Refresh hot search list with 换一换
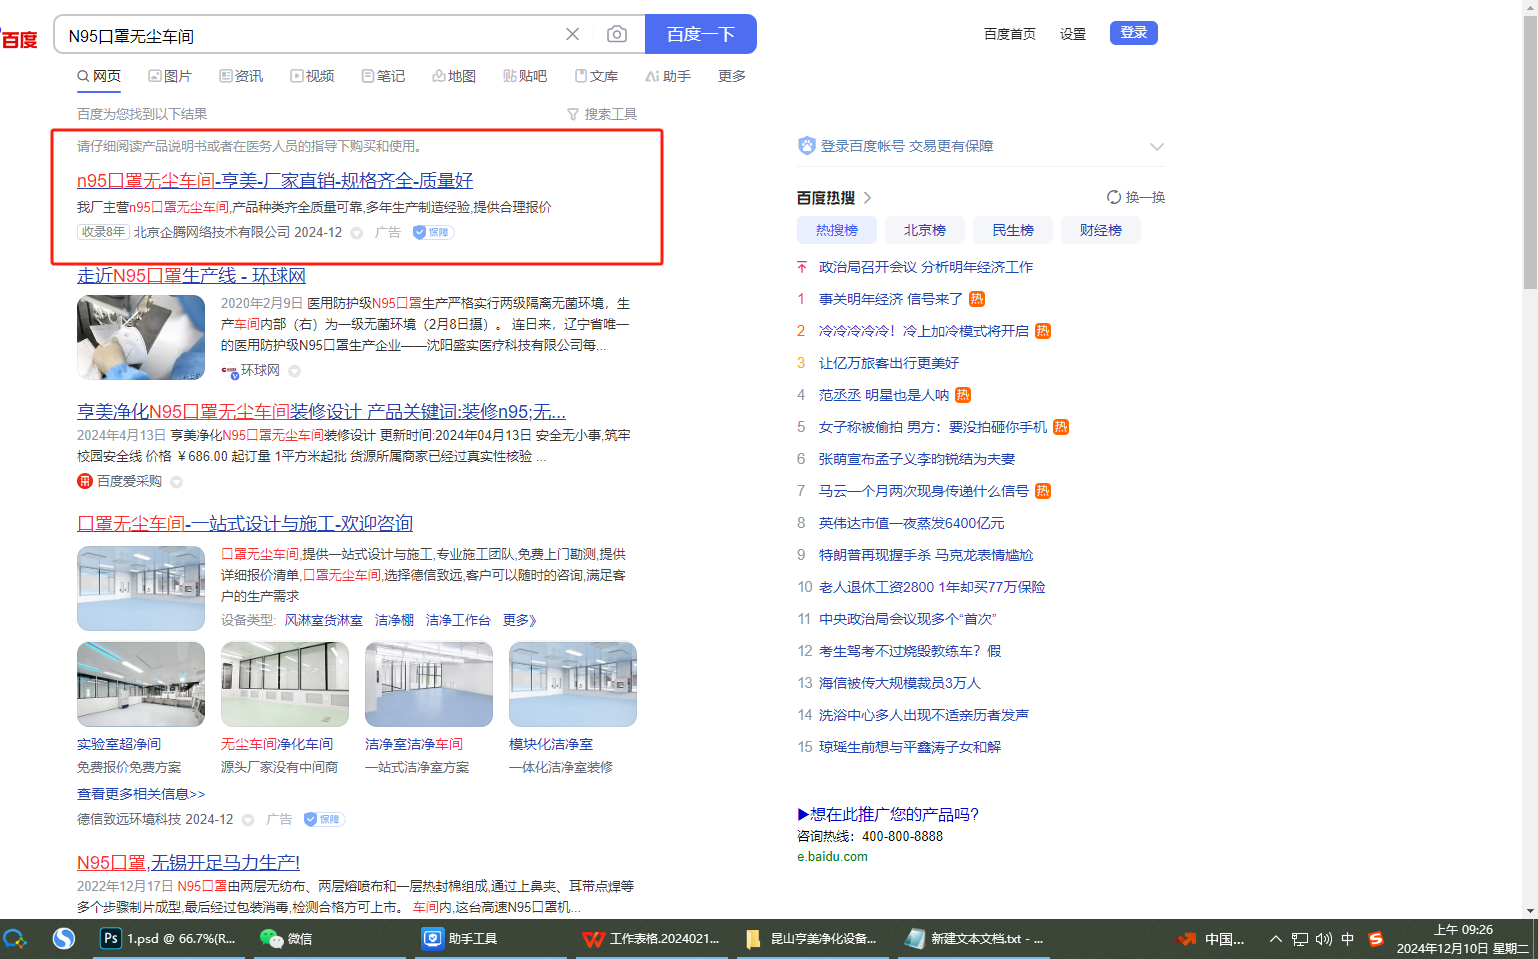The width and height of the screenshot is (1538, 959). 1136,197
